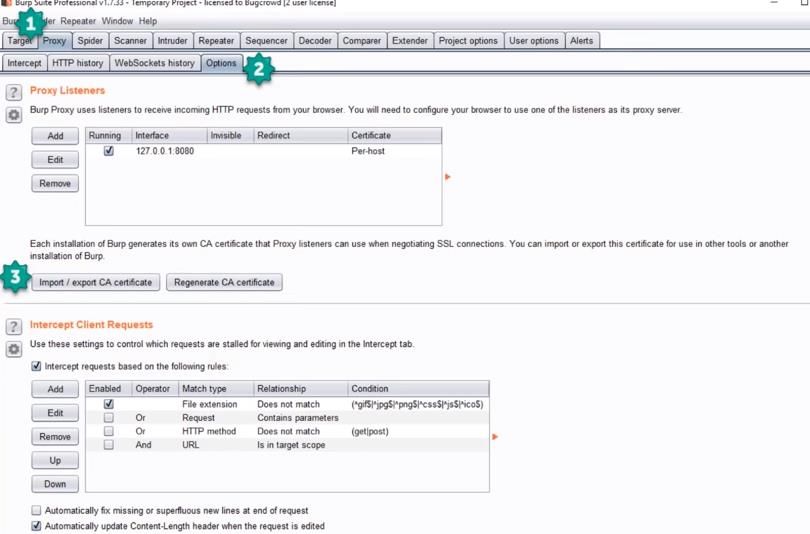Select the 'Is in target scope' cell
This screenshot has height=534, width=810.
tap(291, 444)
